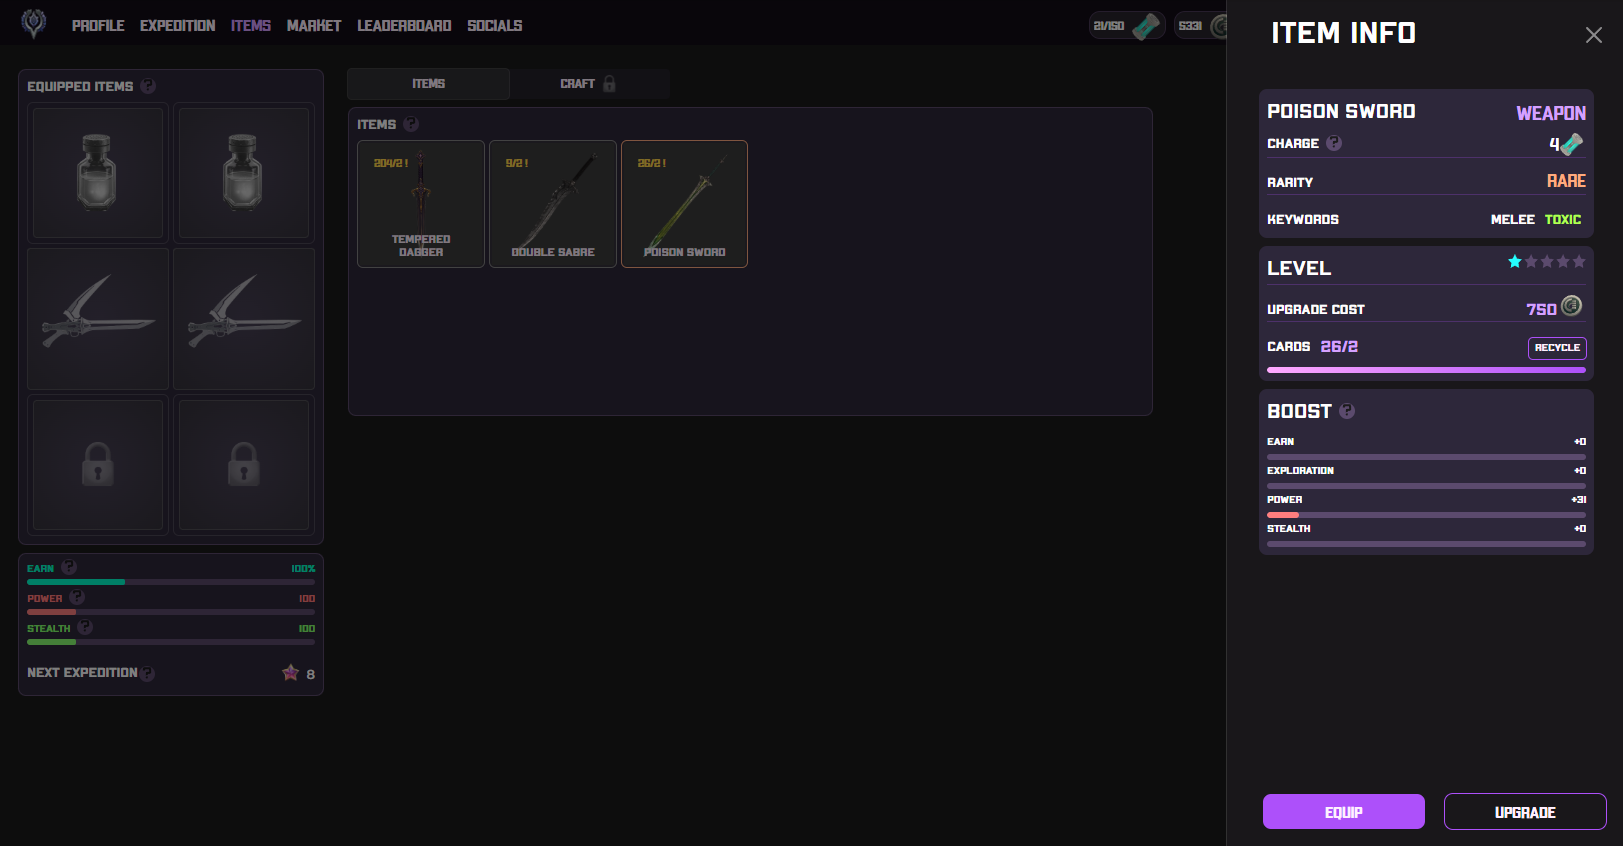Screen dimensions: 1623x846
Task: Open the Boost help tooltip icon
Action: click(1347, 411)
